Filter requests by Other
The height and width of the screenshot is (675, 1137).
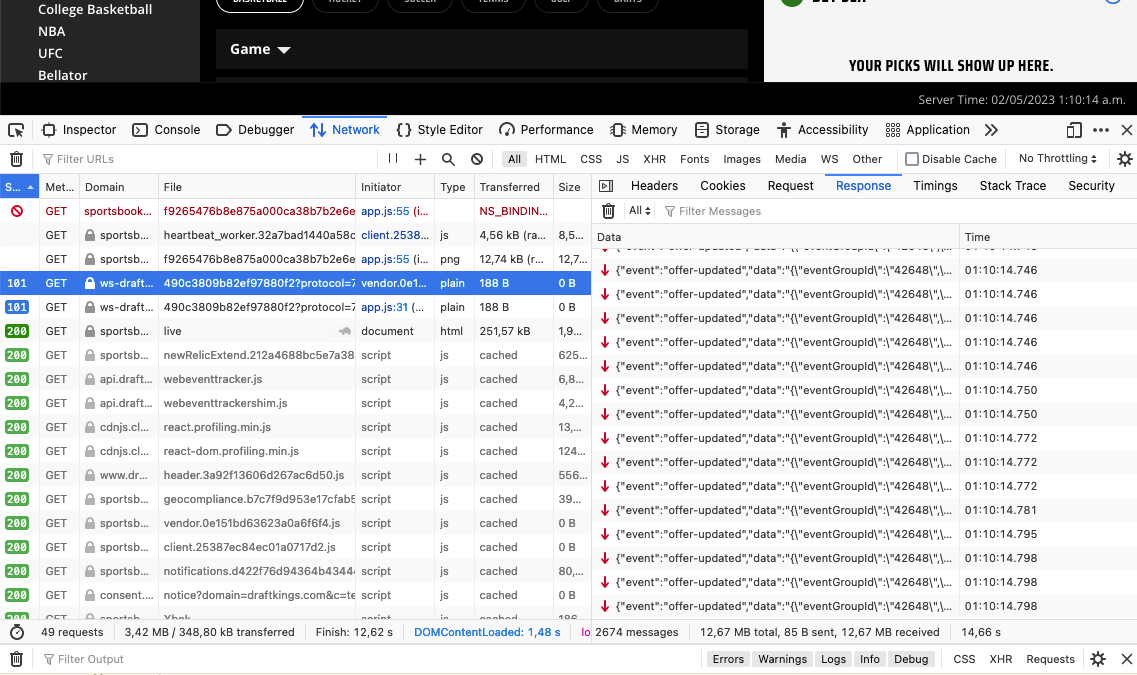867,159
